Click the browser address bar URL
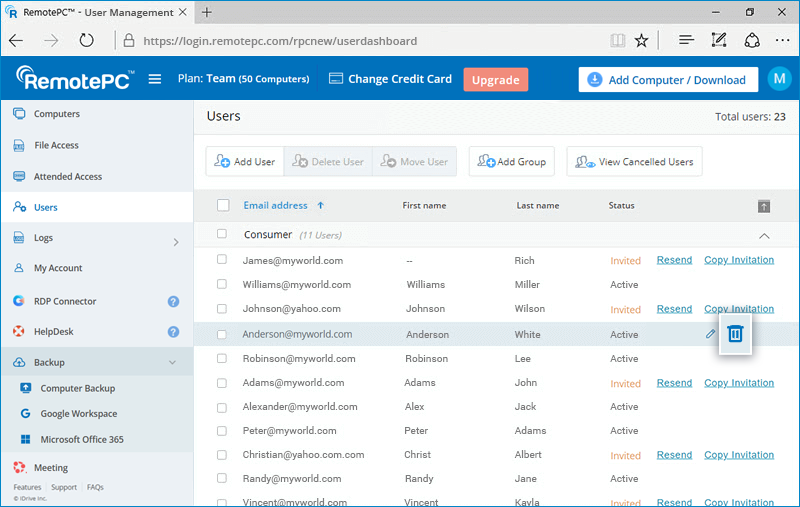The height and width of the screenshot is (507, 800). click(280, 41)
